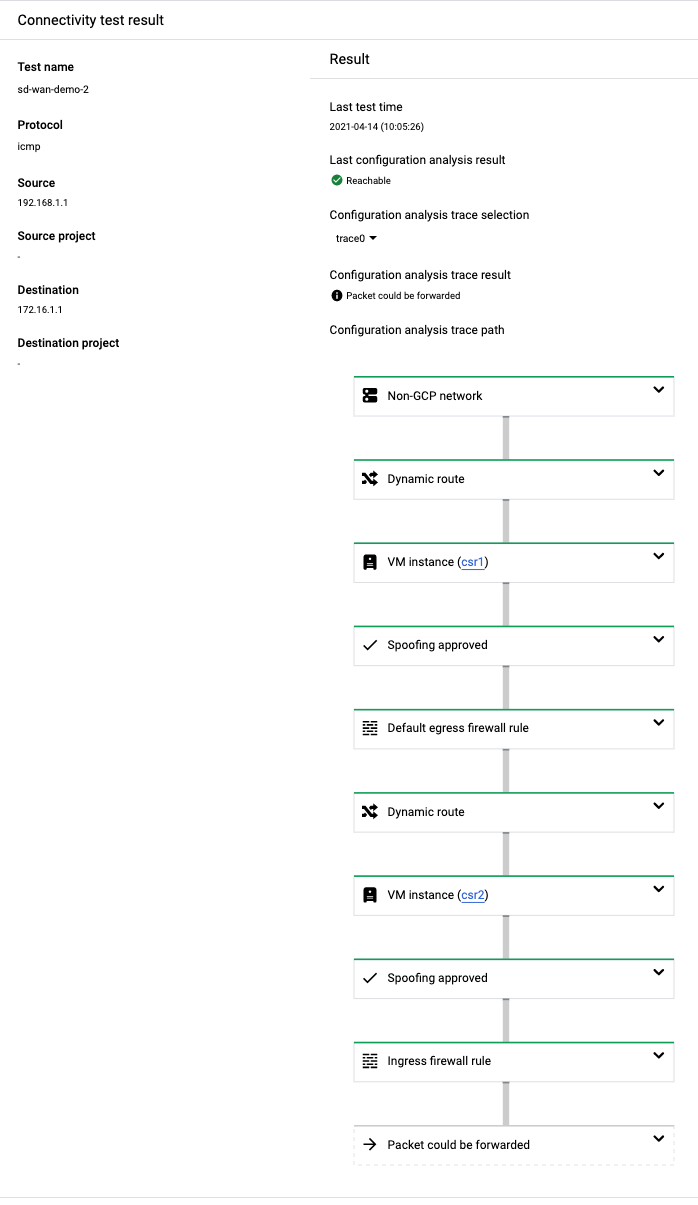Screen dimensions: 698x1205
Task: Open the csr1 VM instance link
Action: (x=472, y=562)
